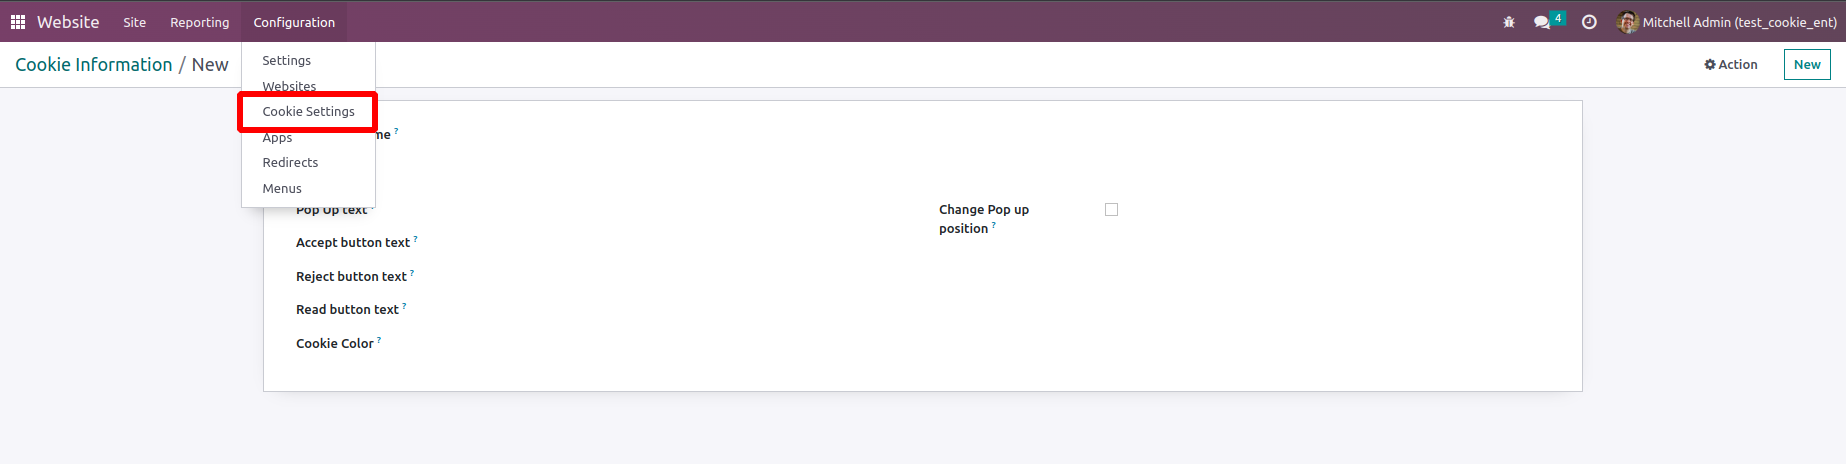
Task: Click help tooltip beside Cookie Color
Action: point(379,340)
